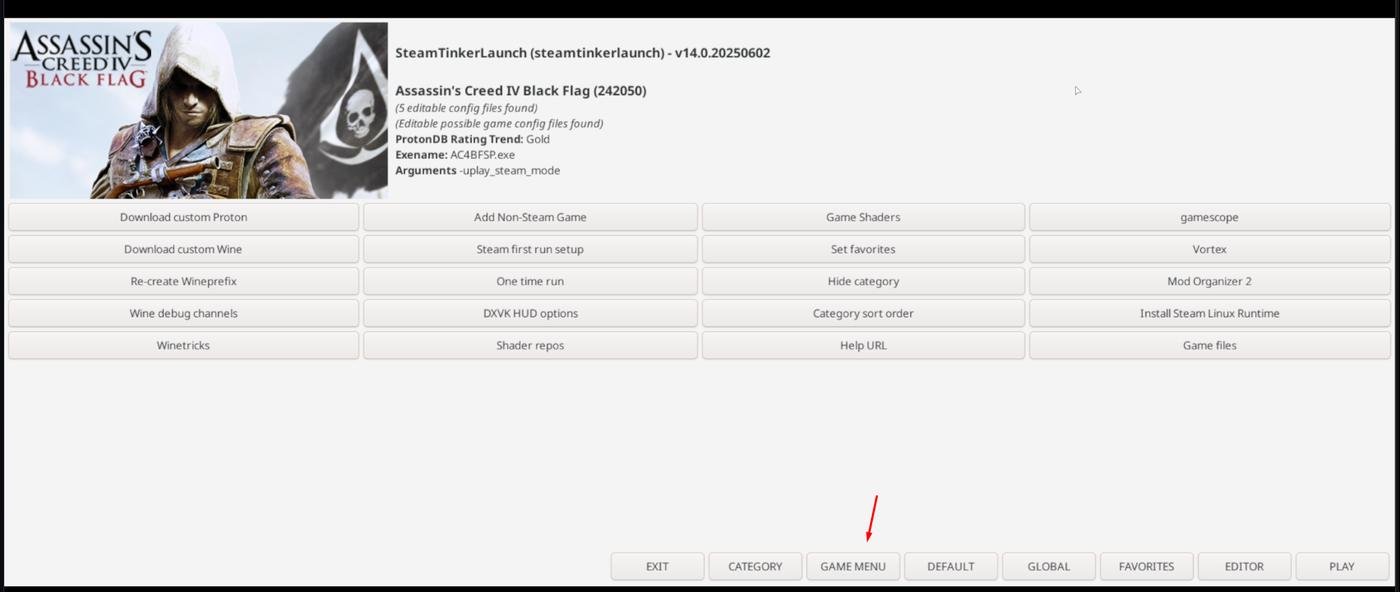The height and width of the screenshot is (592, 1400).
Task: Click Install Steam Linux Runtime
Action: [1209, 313]
